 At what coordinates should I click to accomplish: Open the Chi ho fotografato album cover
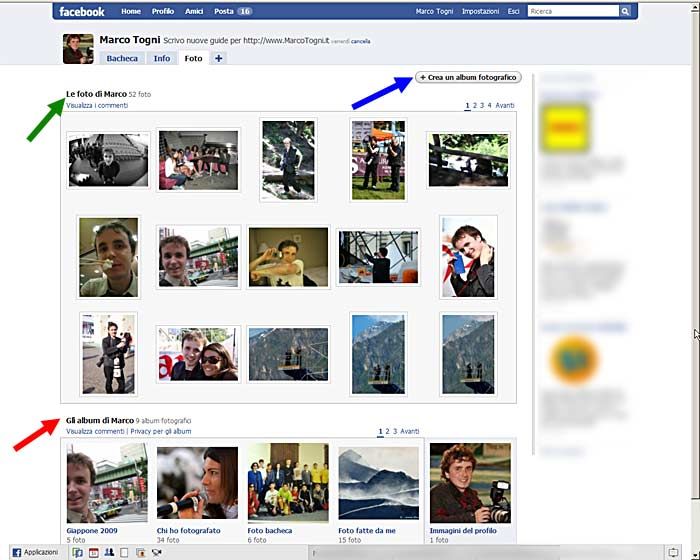pos(197,481)
